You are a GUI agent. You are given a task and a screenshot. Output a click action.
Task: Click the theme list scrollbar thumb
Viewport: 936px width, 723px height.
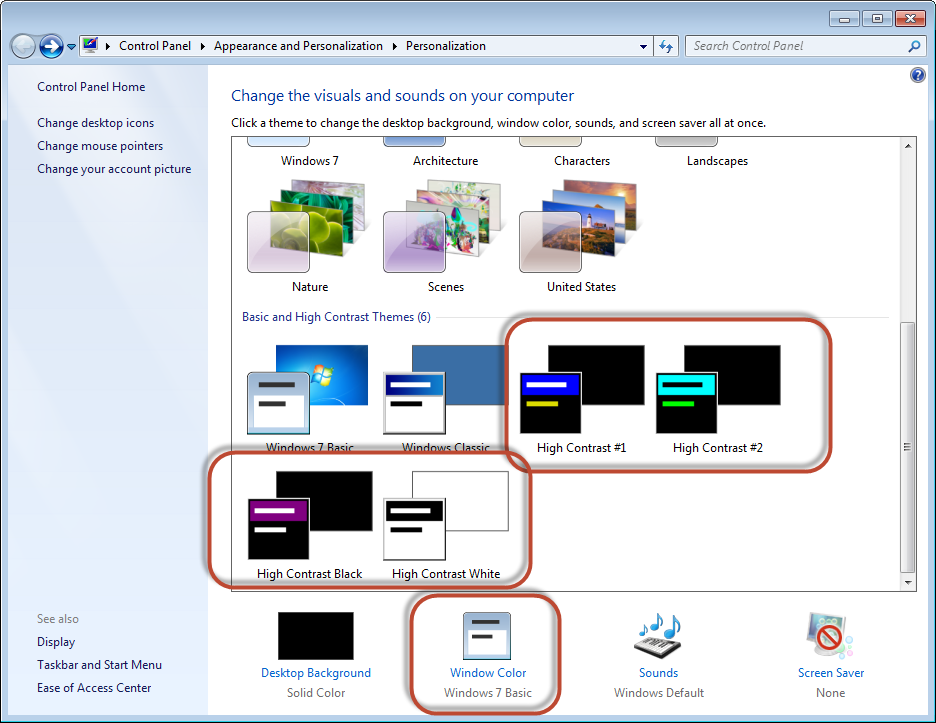[908, 447]
